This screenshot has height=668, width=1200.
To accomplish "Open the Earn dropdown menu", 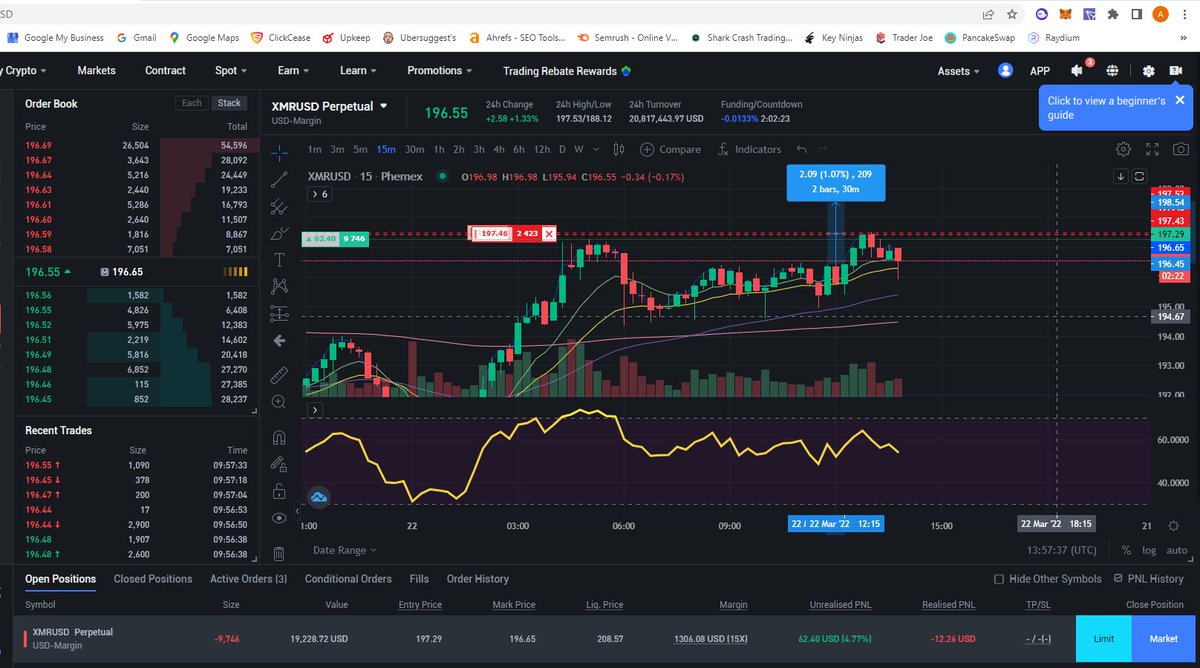I will 293,71.
